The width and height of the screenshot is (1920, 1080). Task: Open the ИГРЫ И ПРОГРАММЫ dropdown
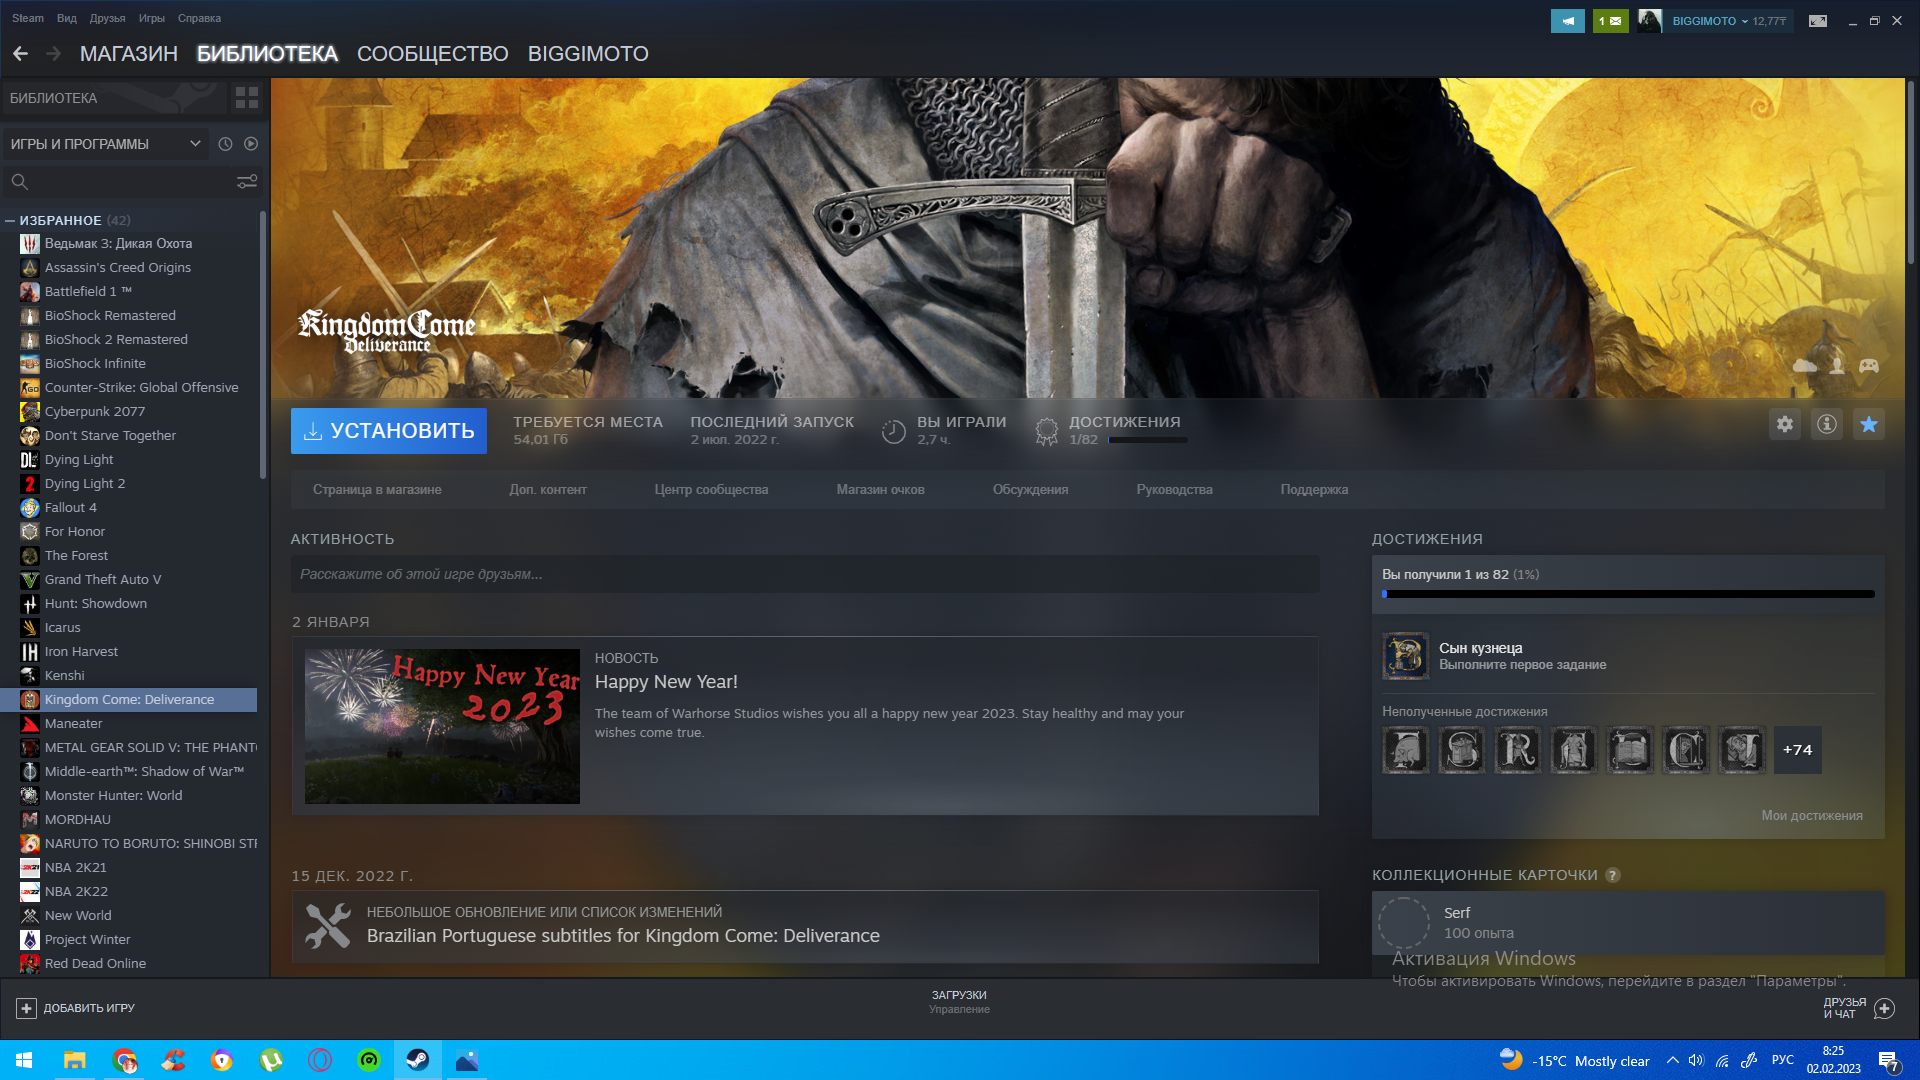pyautogui.click(x=105, y=144)
